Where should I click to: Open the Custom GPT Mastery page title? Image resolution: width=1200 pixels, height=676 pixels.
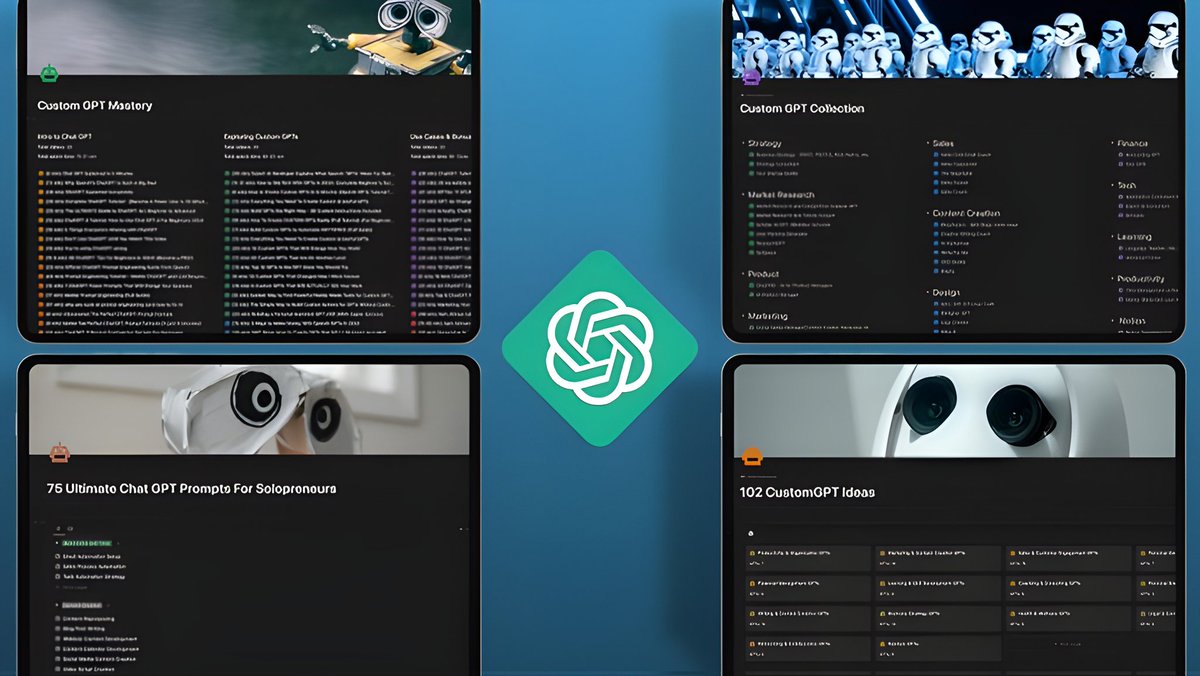(x=95, y=105)
